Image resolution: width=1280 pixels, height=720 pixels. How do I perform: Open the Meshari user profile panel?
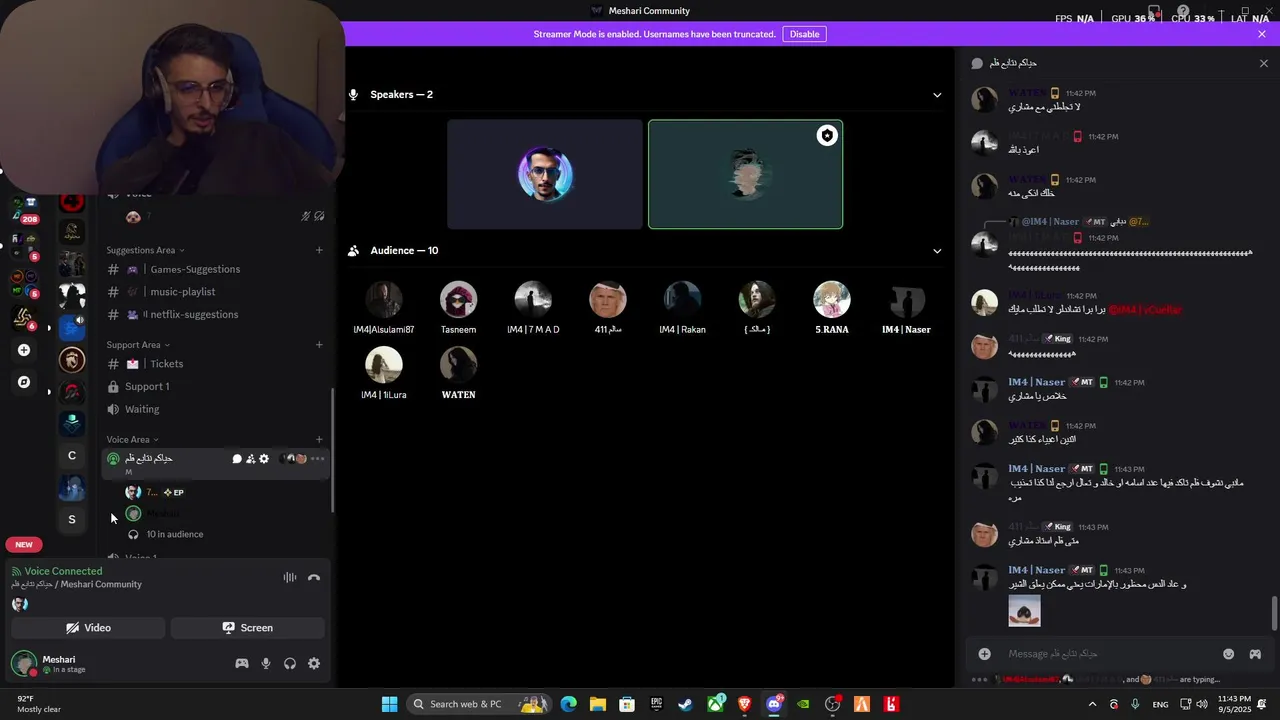pos(60,664)
